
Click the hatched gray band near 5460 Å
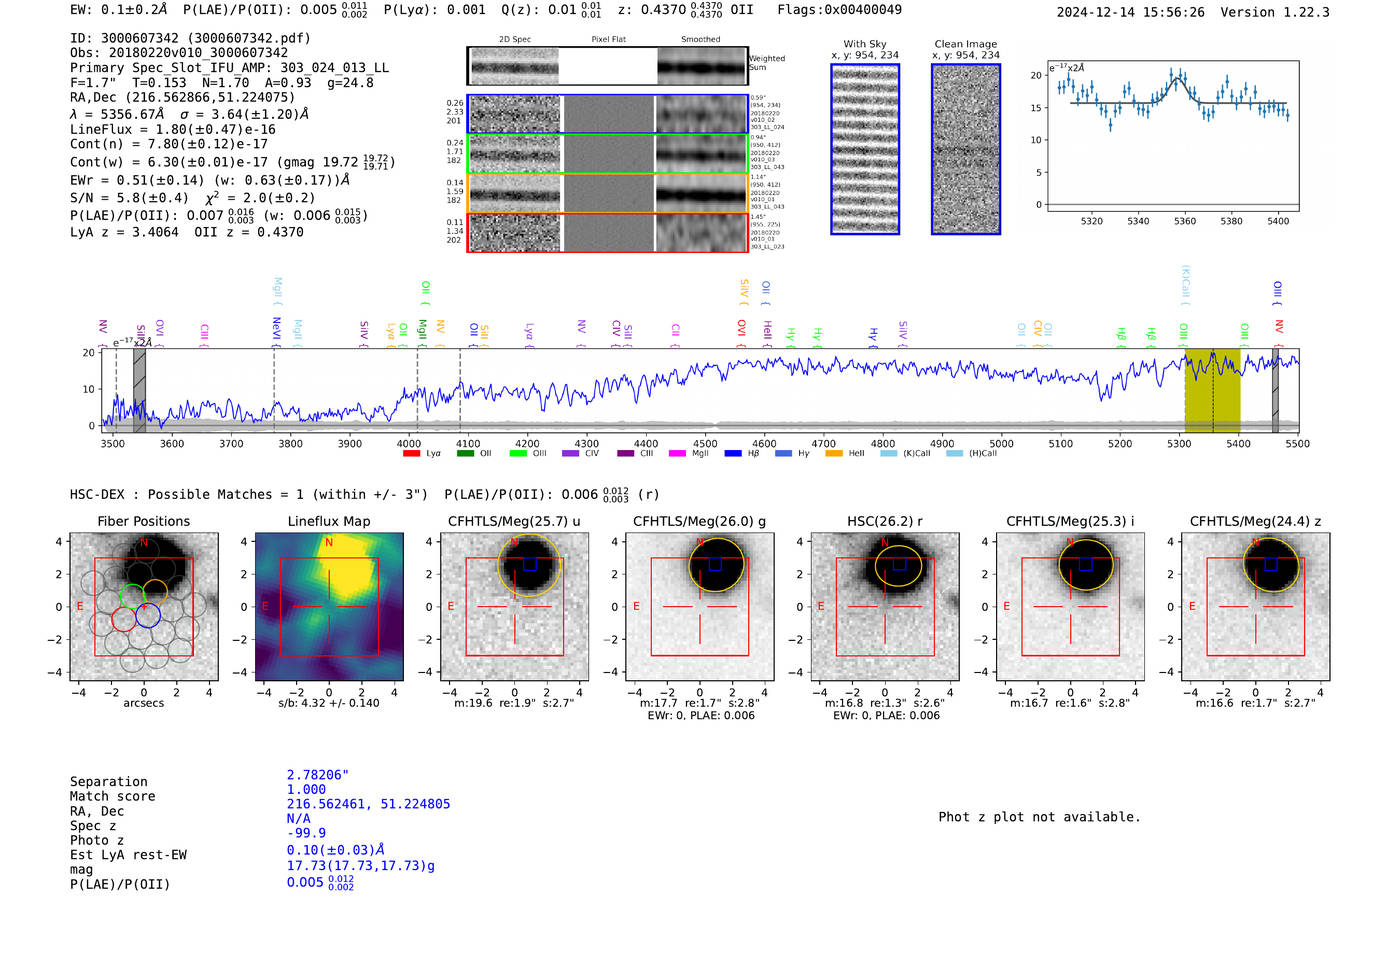click(x=1275, y=390)
